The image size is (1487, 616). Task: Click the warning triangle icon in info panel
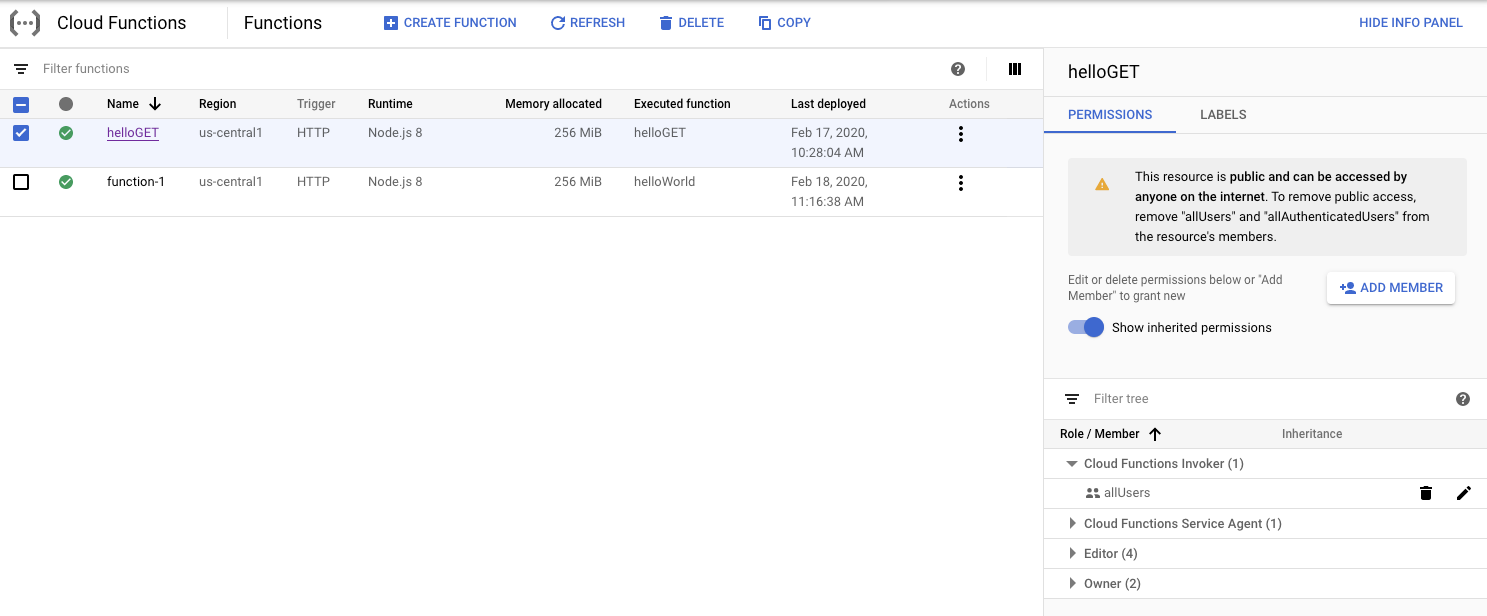(1102, 184)
